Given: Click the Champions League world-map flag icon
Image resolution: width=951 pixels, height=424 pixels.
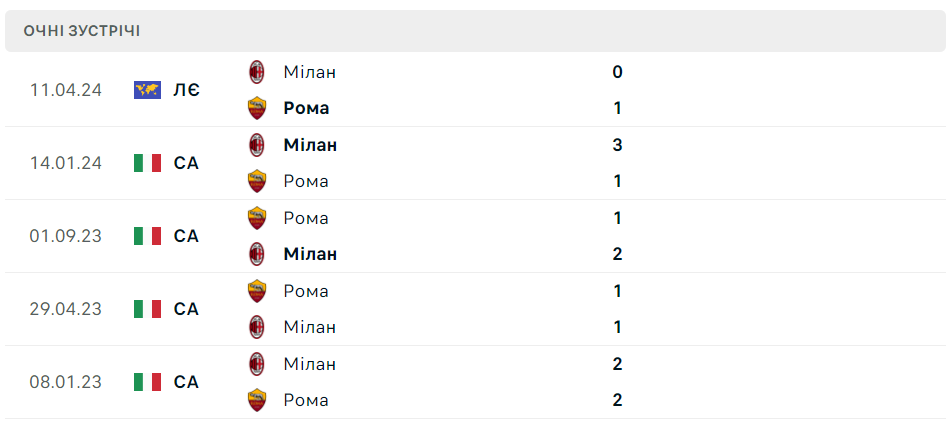Looking at the screenshot, I should click(147, 90).
